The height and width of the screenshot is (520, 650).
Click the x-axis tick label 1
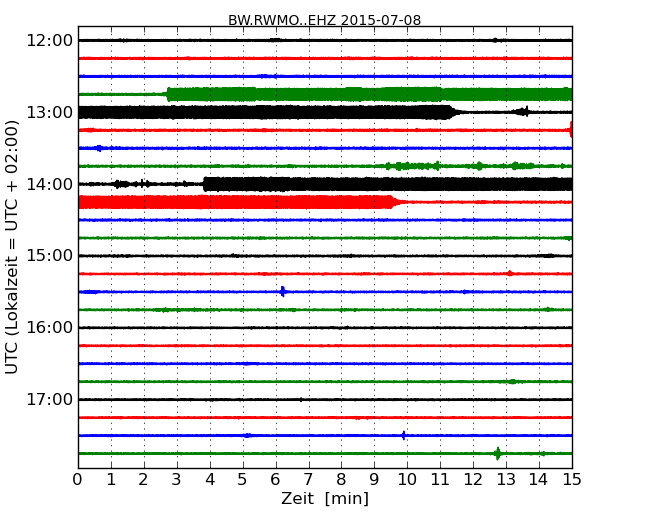111,479
